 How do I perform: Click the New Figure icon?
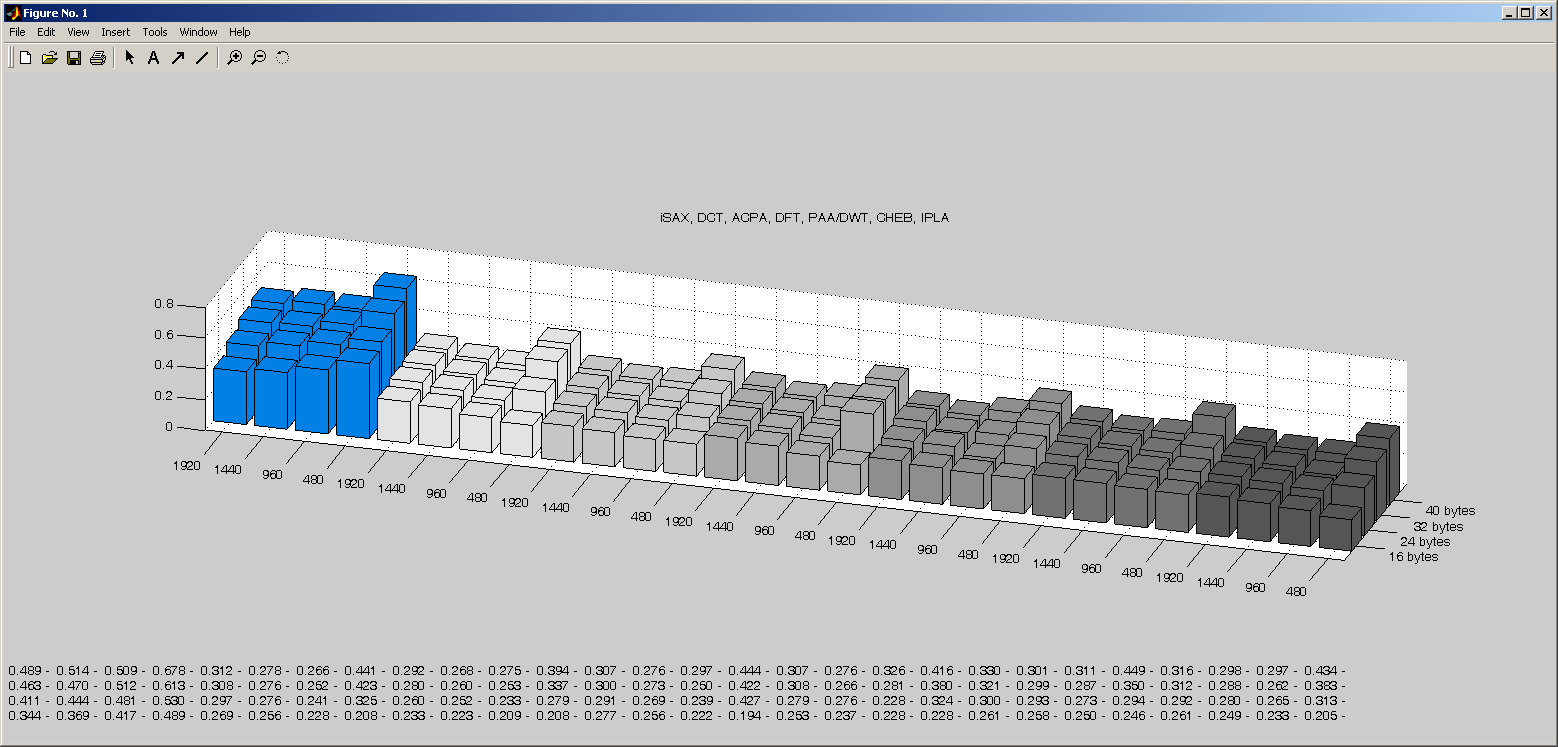[26, 58]
